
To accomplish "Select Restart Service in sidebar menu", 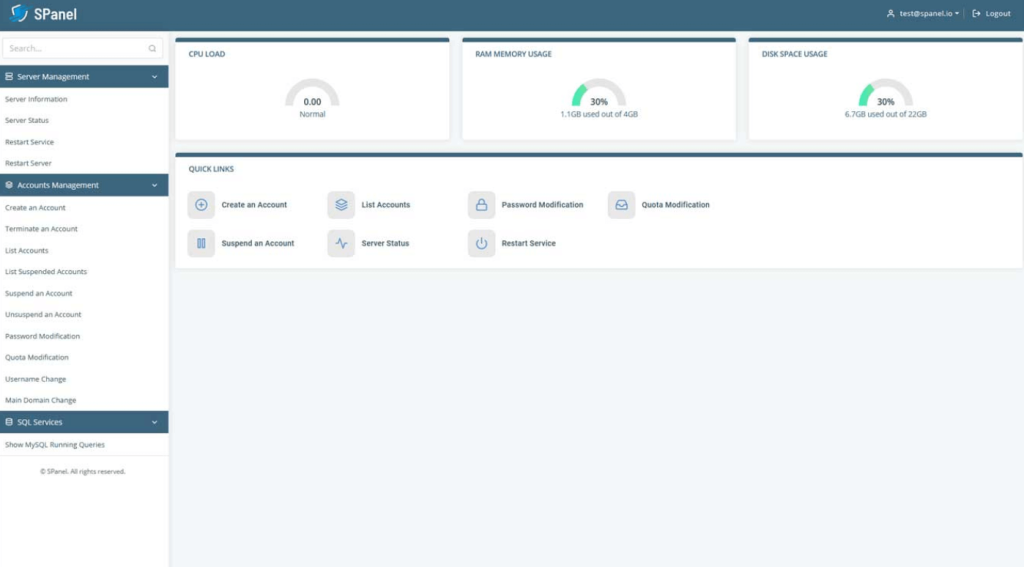I will click(29, 142).
